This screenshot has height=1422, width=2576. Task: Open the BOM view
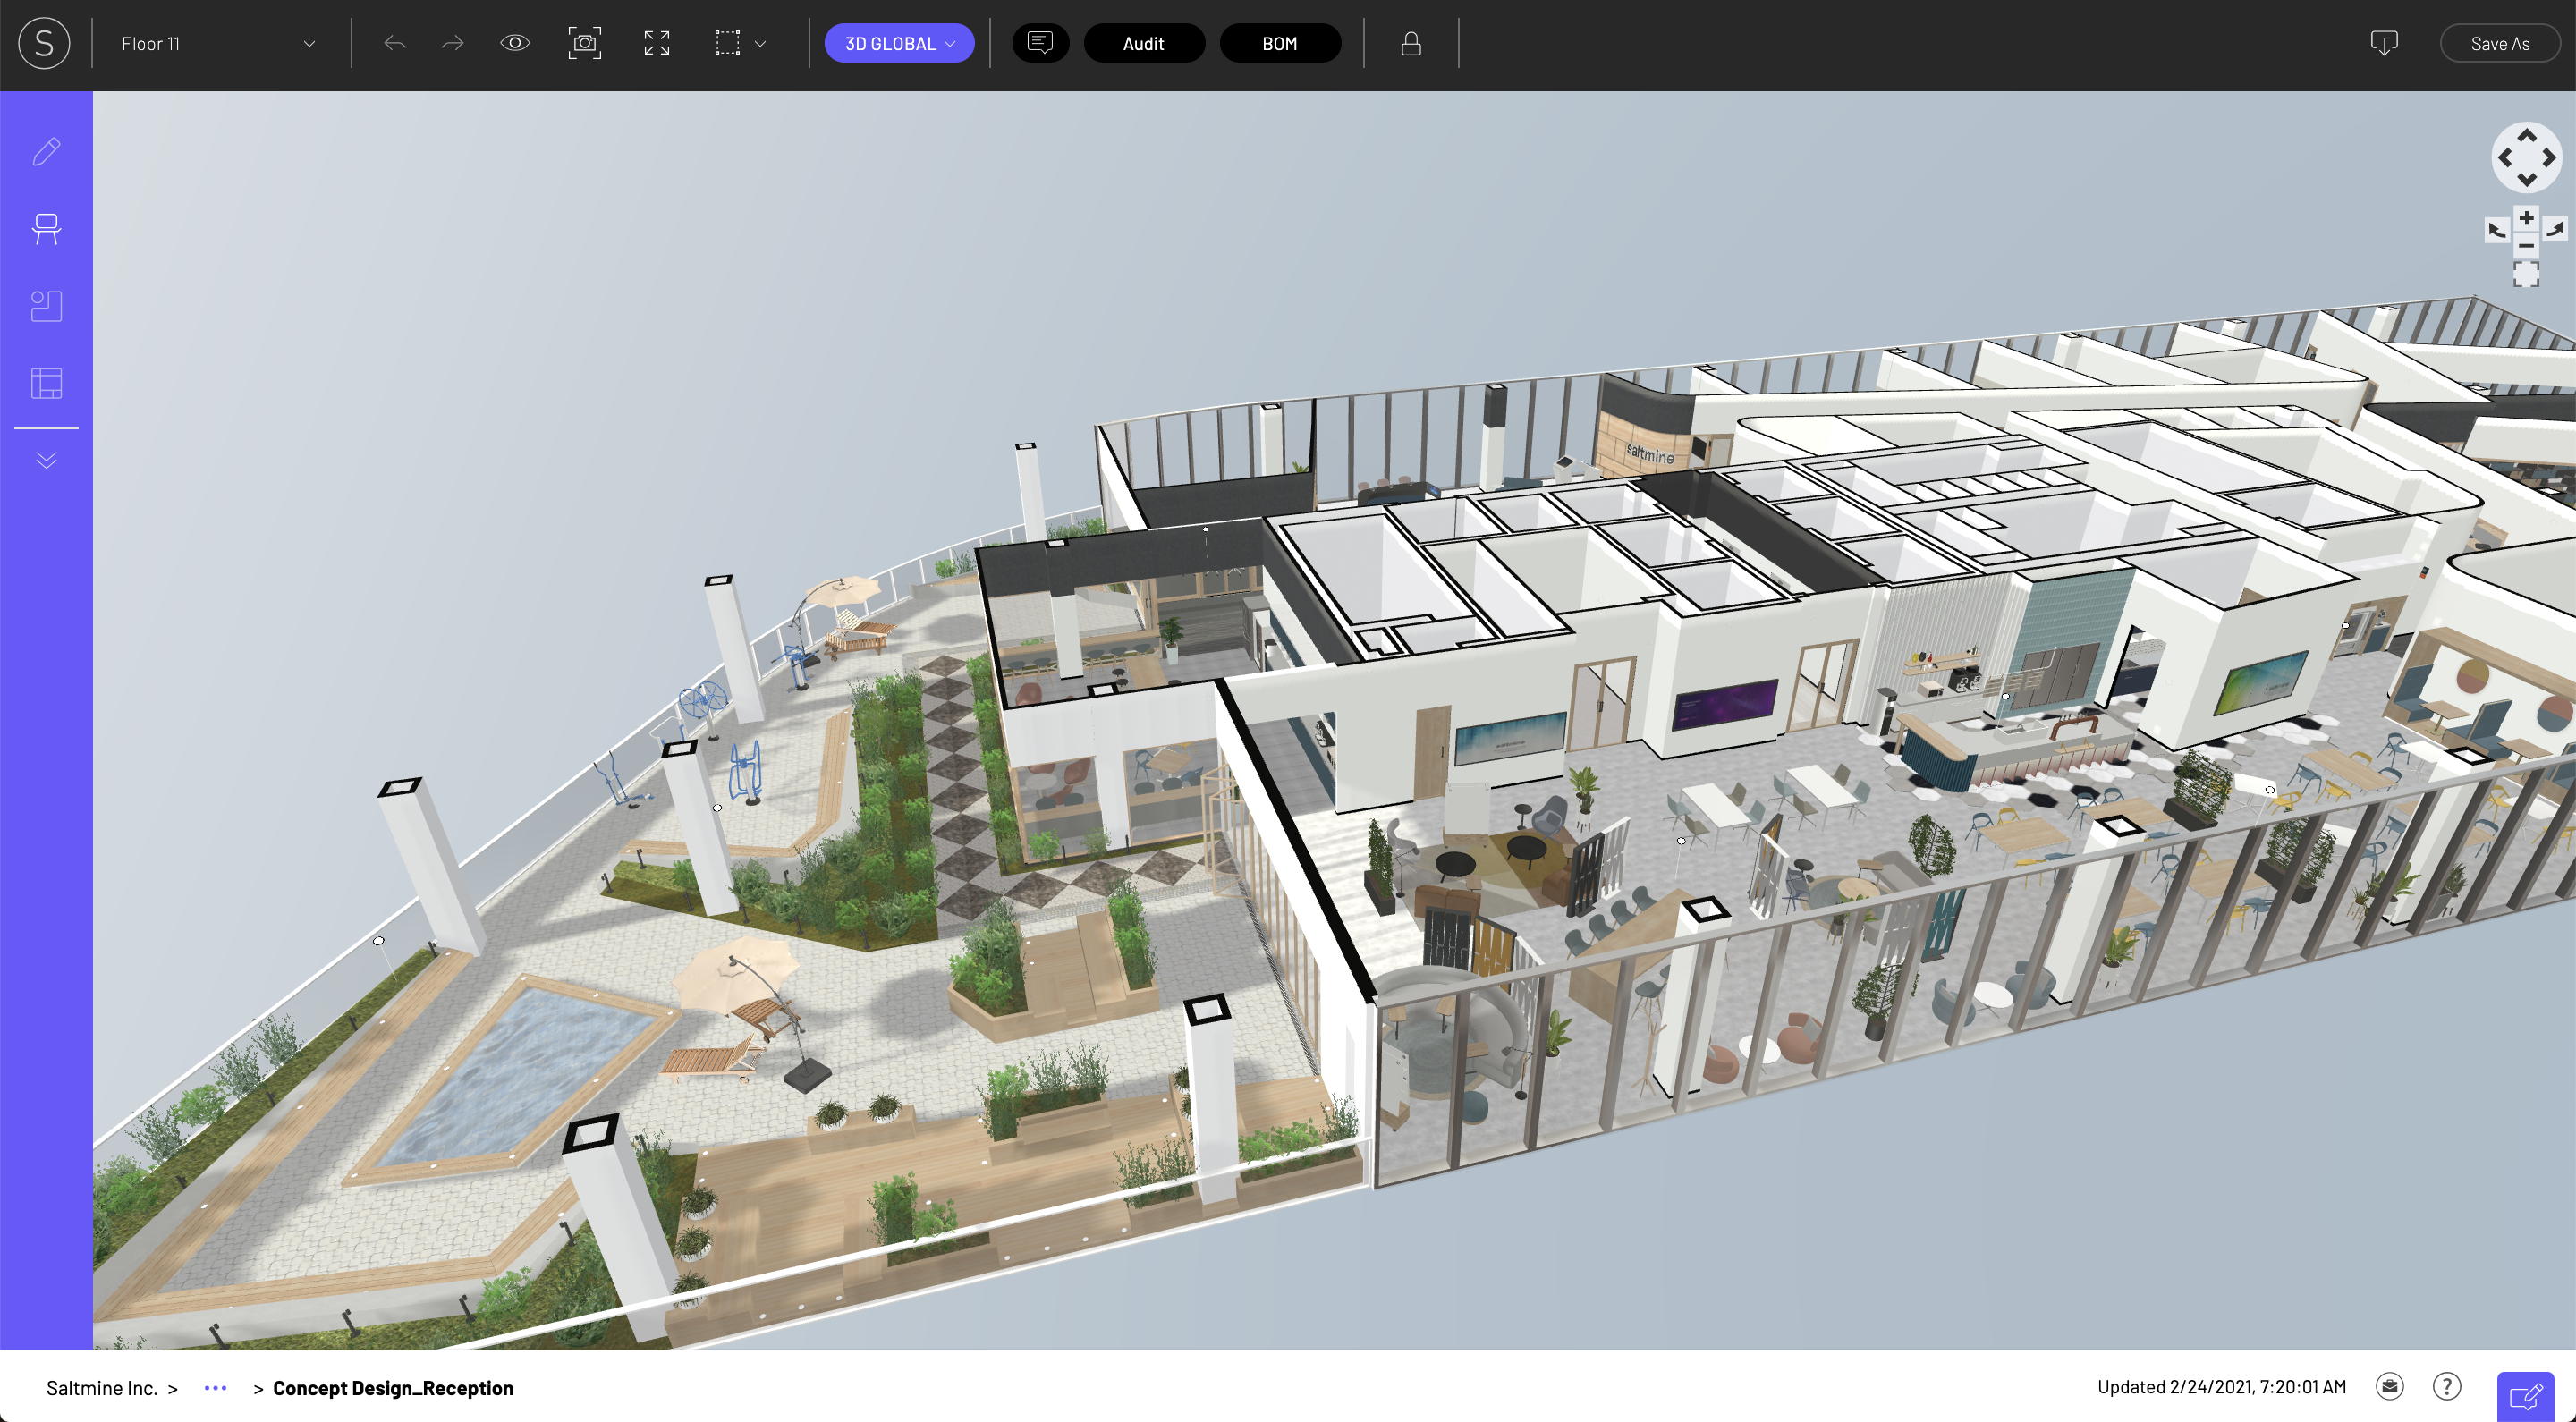pyautogui.click(x=1281, y=43)
